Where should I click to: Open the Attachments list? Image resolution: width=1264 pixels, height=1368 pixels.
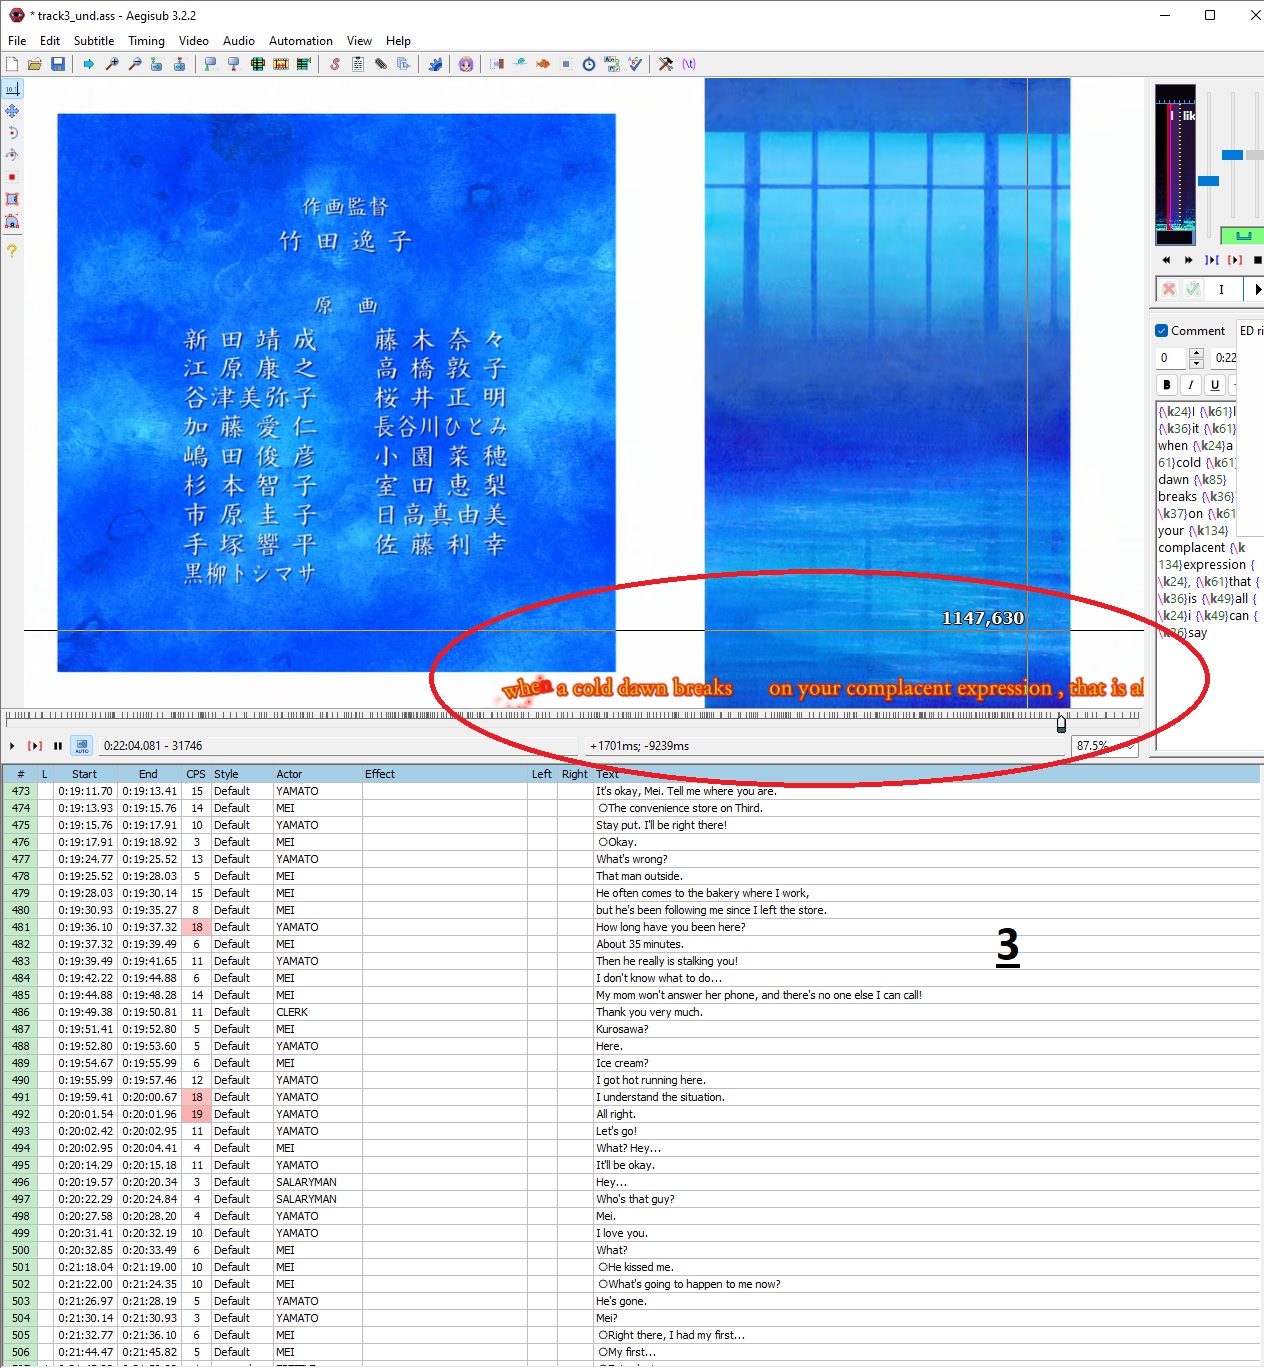[381, 64]
